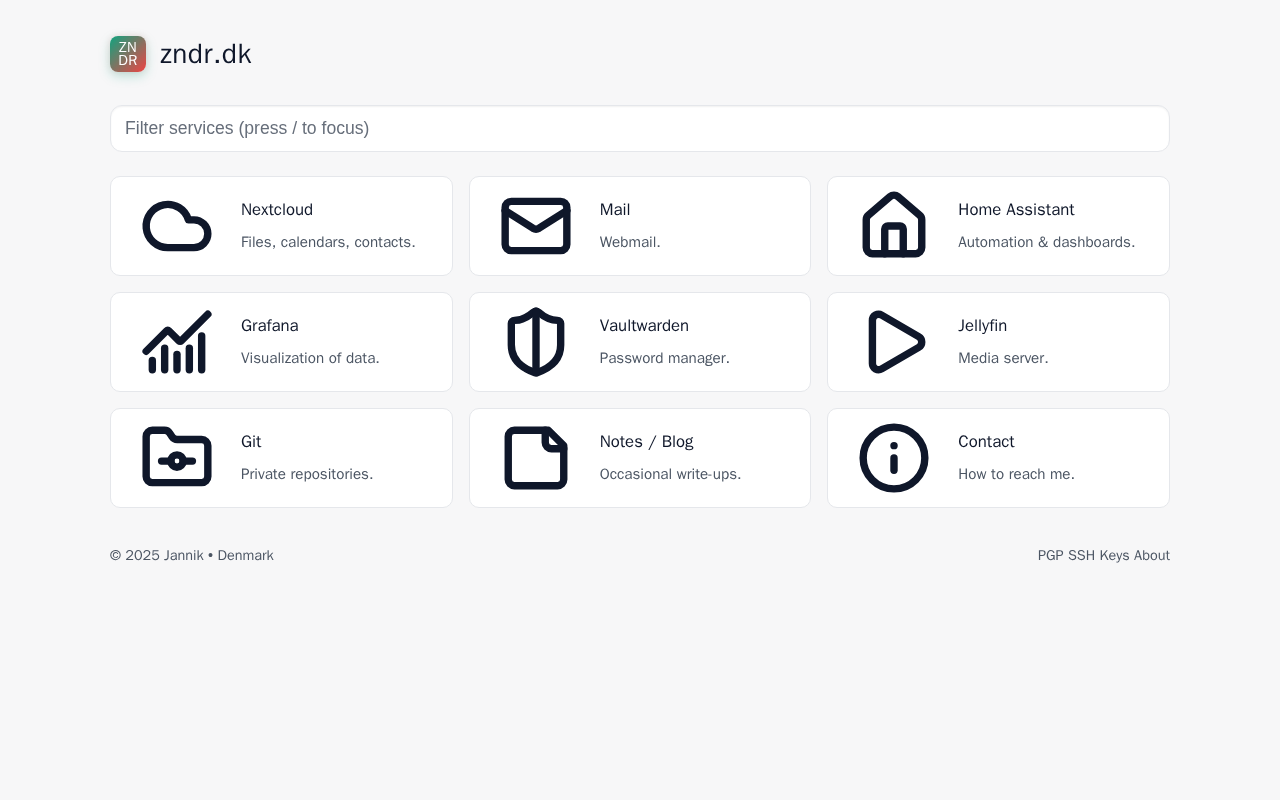Screen dimensions: 1280x800
Task: Click the ZNDR logo badge
Action: [128, 54]
